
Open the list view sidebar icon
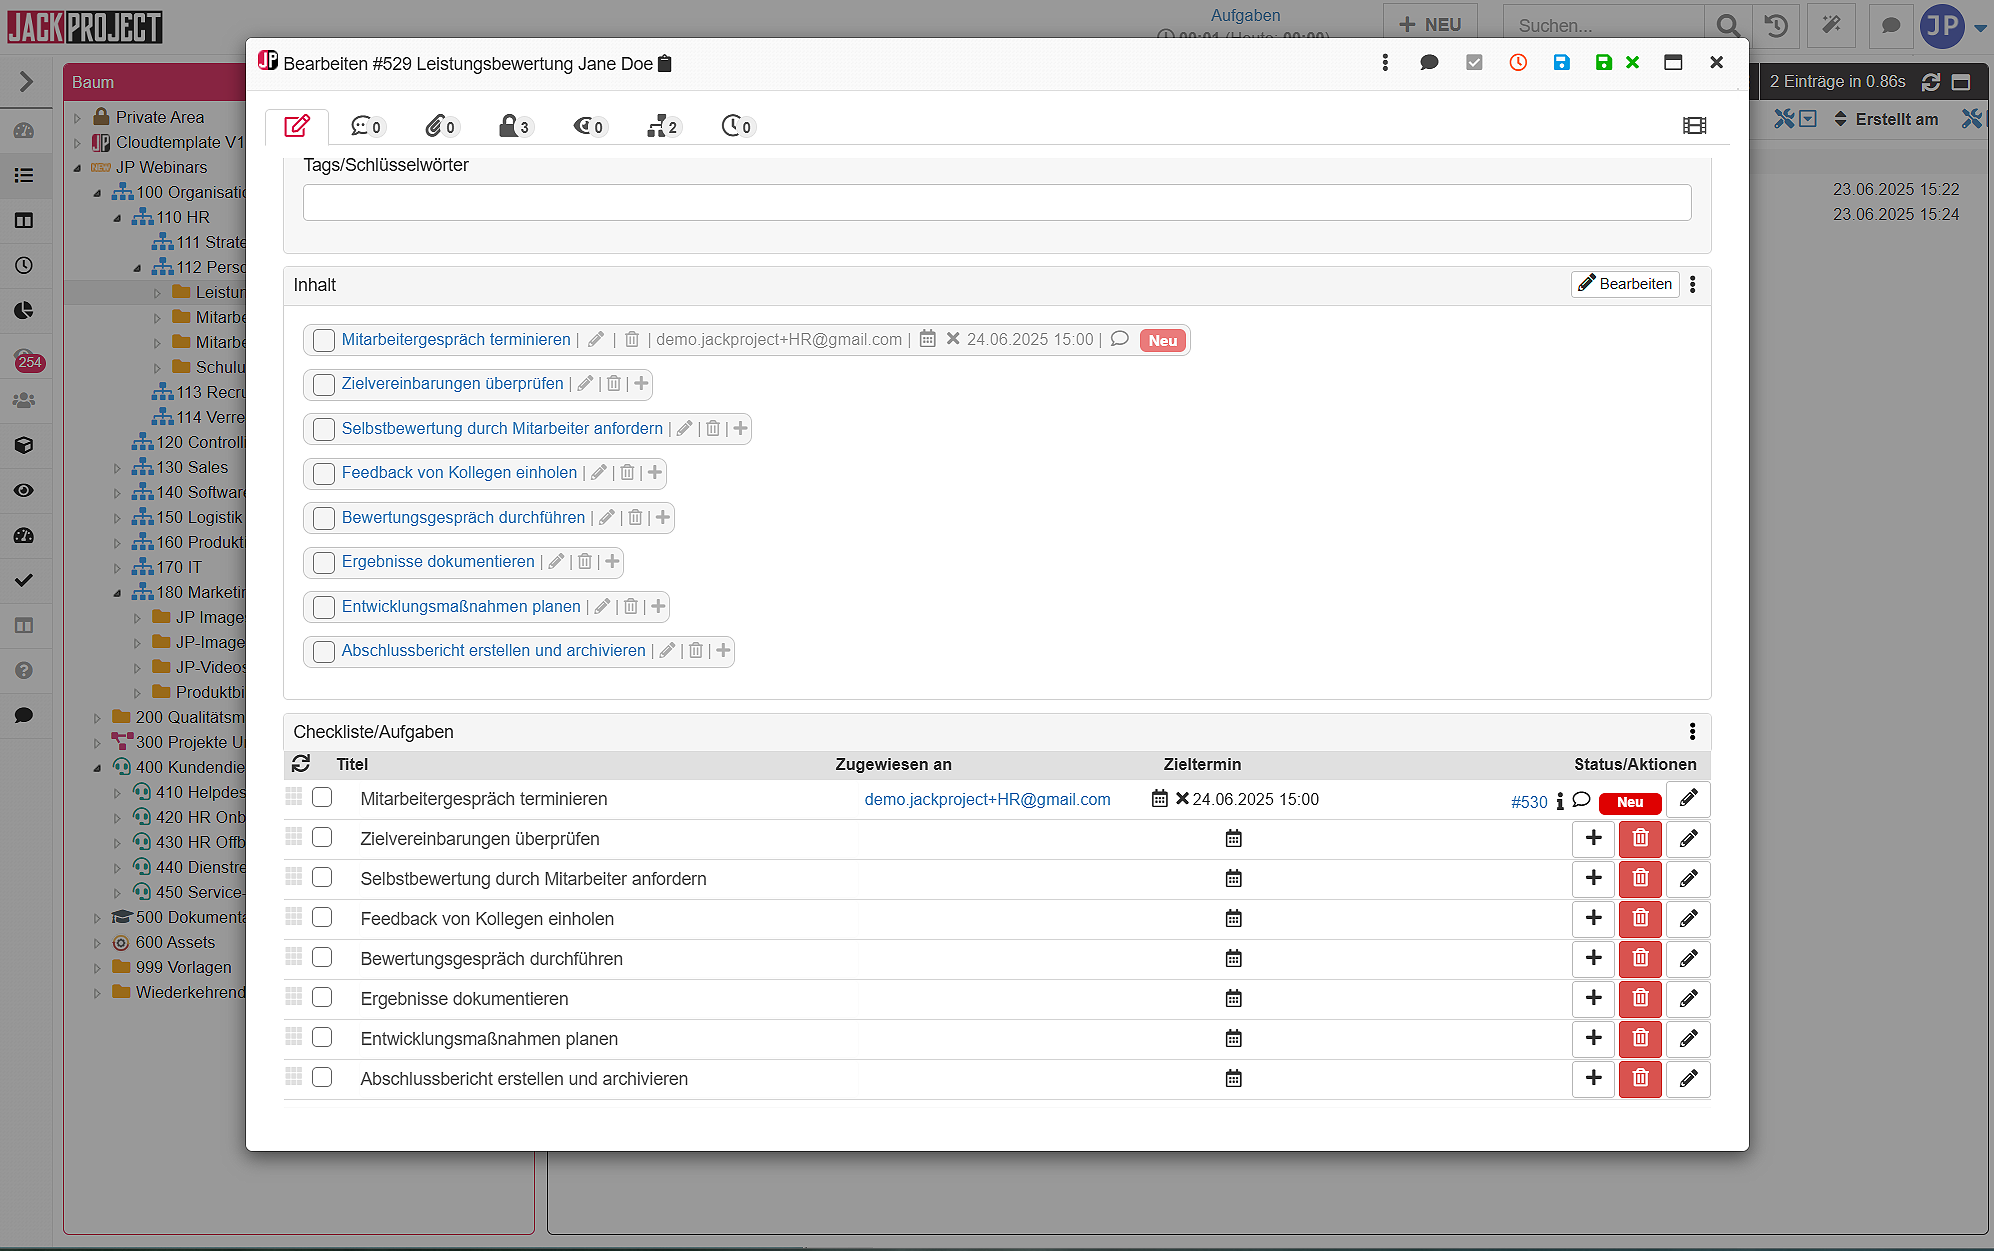tap(25, 175)
